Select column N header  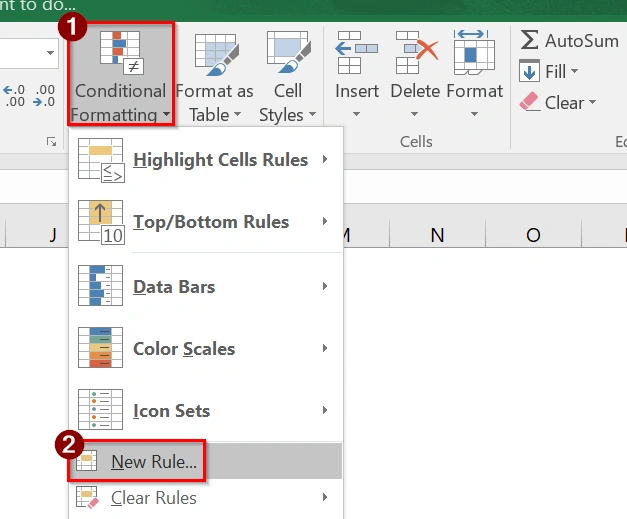(x=437, y=235)
